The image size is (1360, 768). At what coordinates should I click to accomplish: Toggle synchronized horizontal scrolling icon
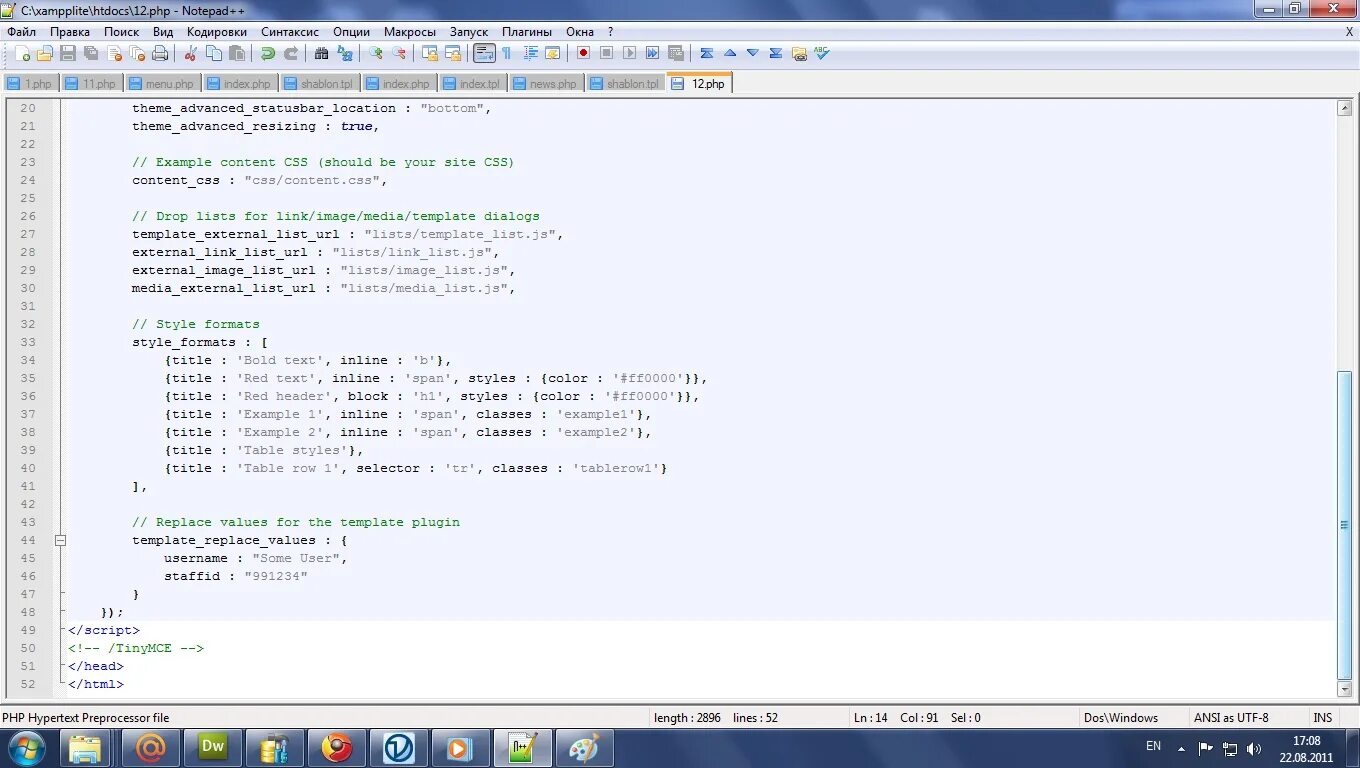(453, 53)
